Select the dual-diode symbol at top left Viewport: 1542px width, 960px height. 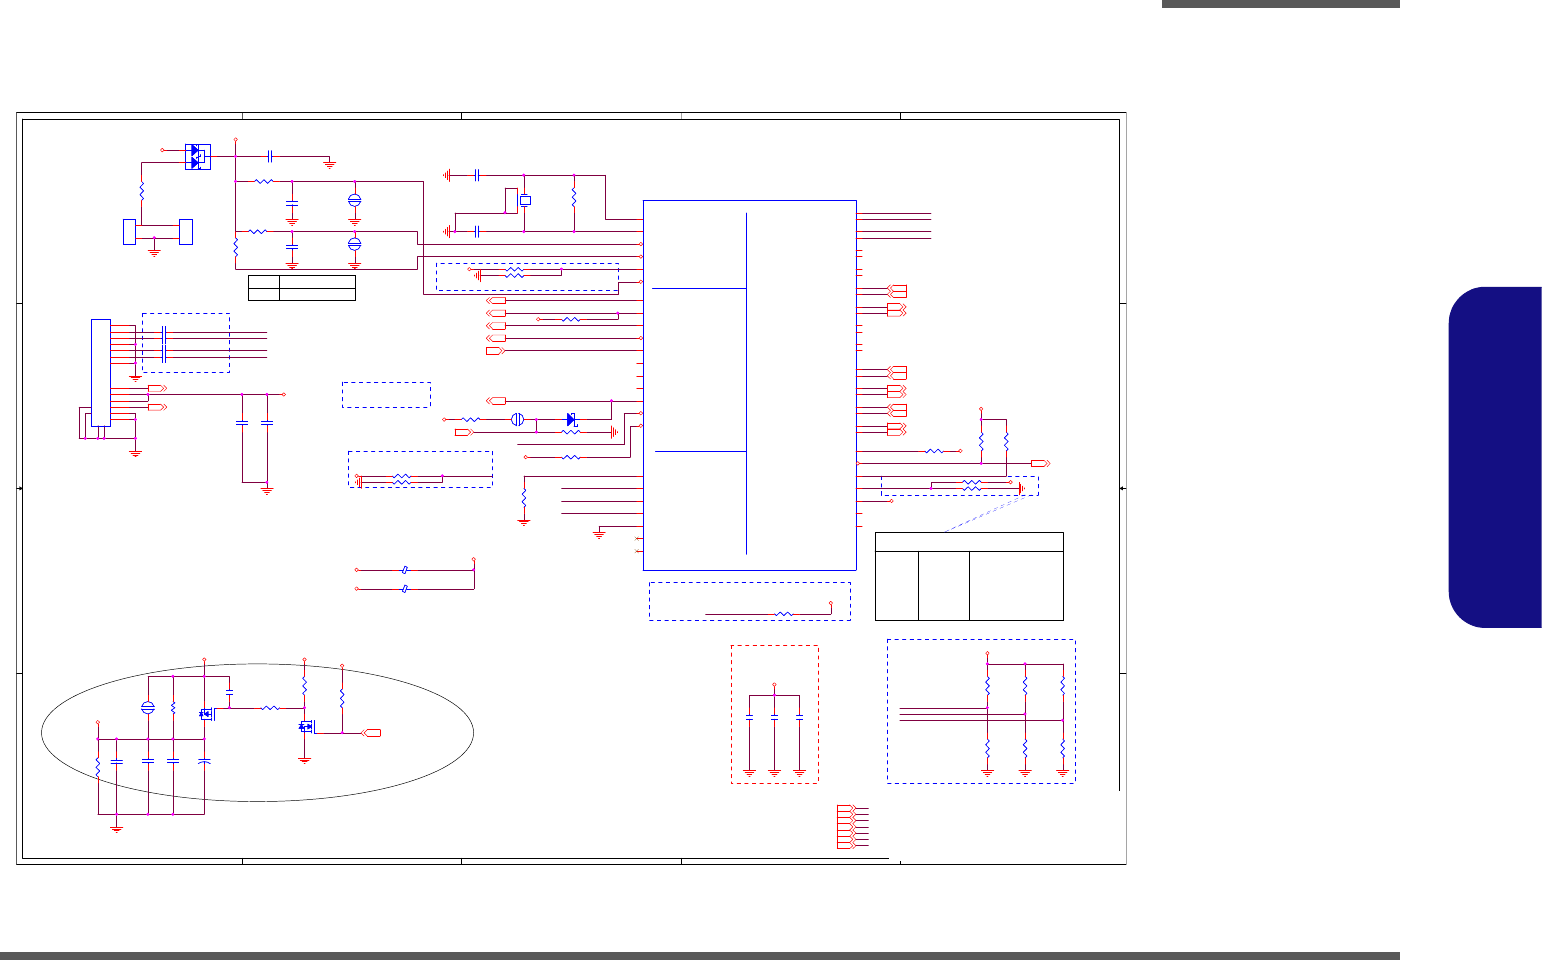(197, 156)
